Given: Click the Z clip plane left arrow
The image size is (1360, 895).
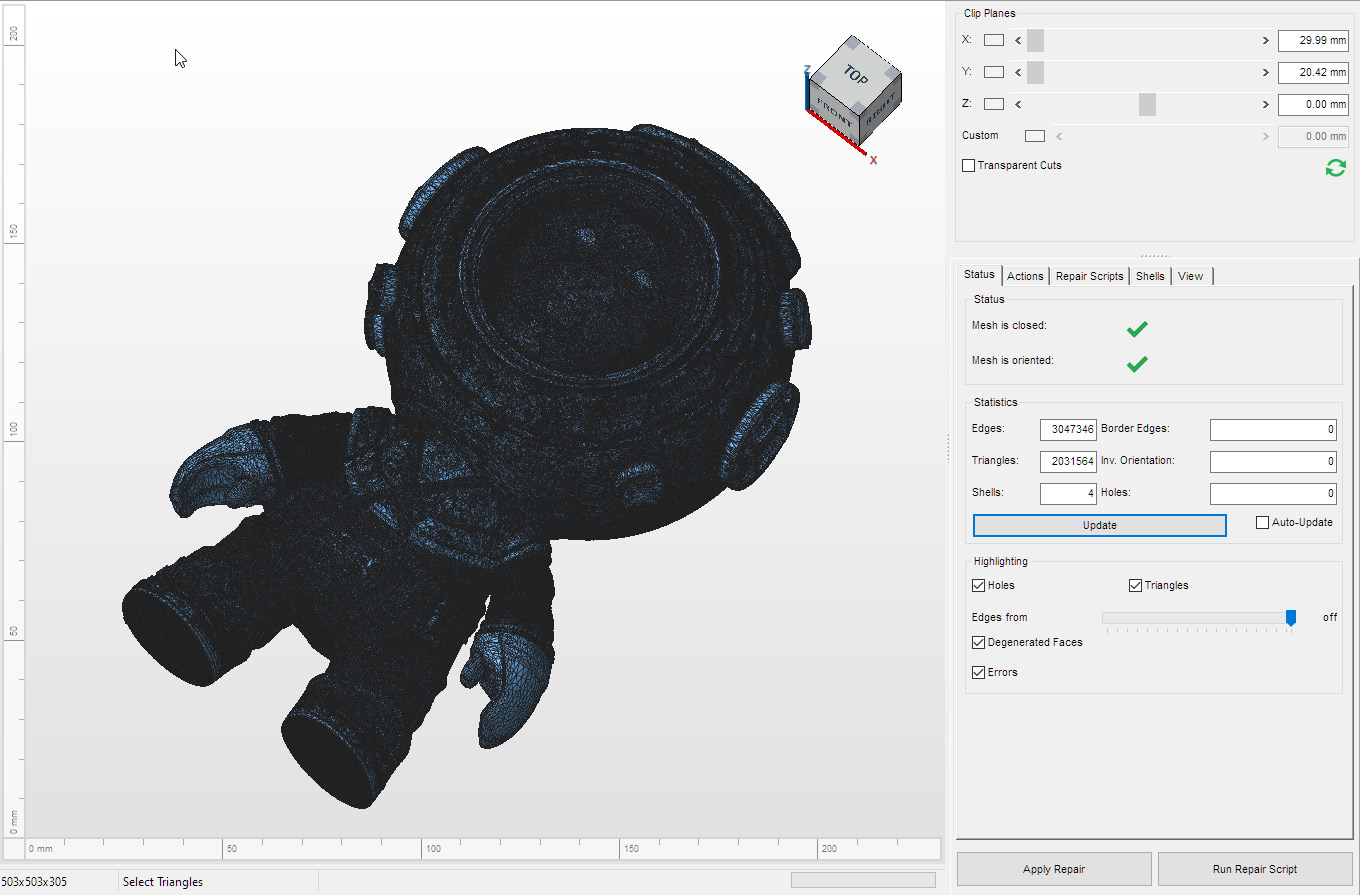Looking at the screenshot, I should (x=1018, y=104).
